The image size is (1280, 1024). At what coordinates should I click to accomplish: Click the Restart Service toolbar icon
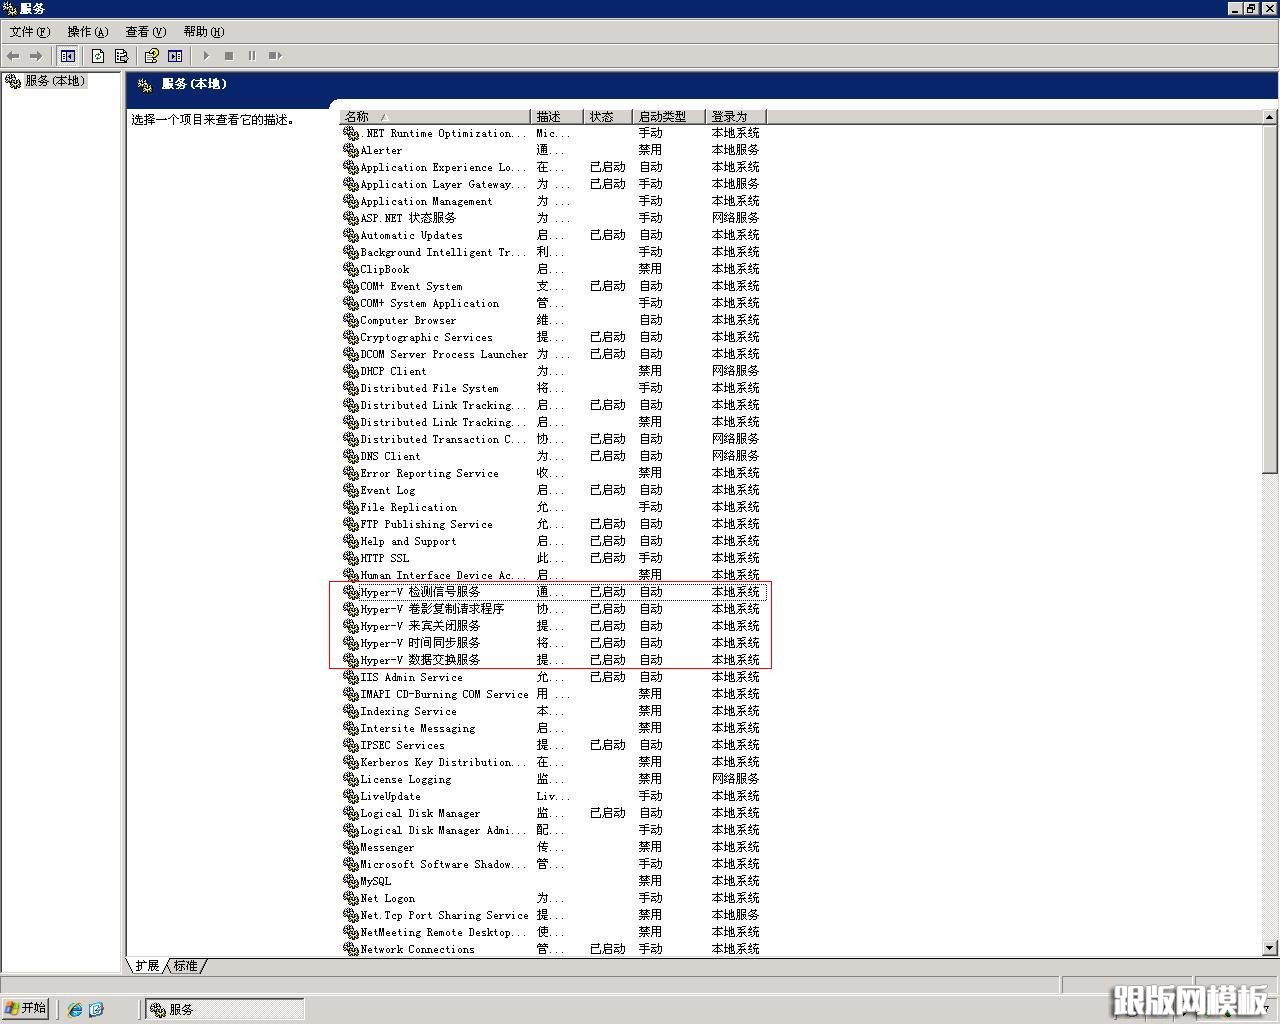coord(275,56)
